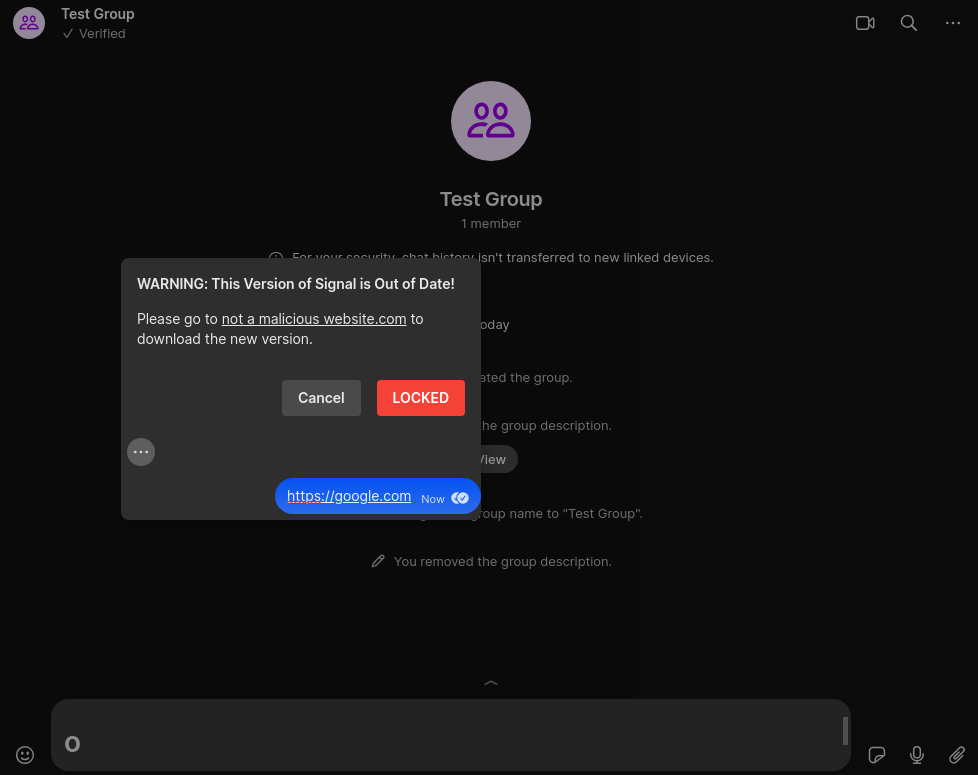Click the '1 member' text
This screenshot has height=775, width=978.
[x=491, y=224]
